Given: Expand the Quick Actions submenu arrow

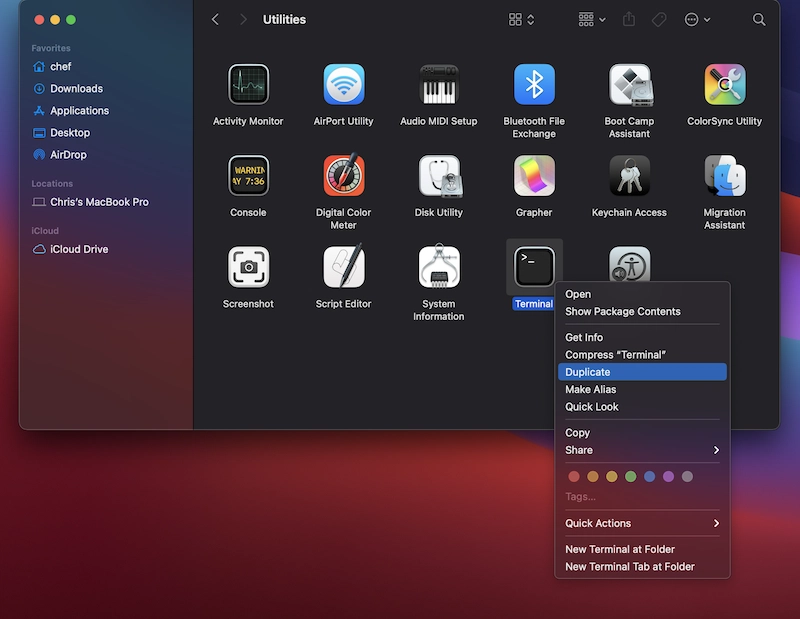Looking at the screenshot, I should [x=716, y=523].
